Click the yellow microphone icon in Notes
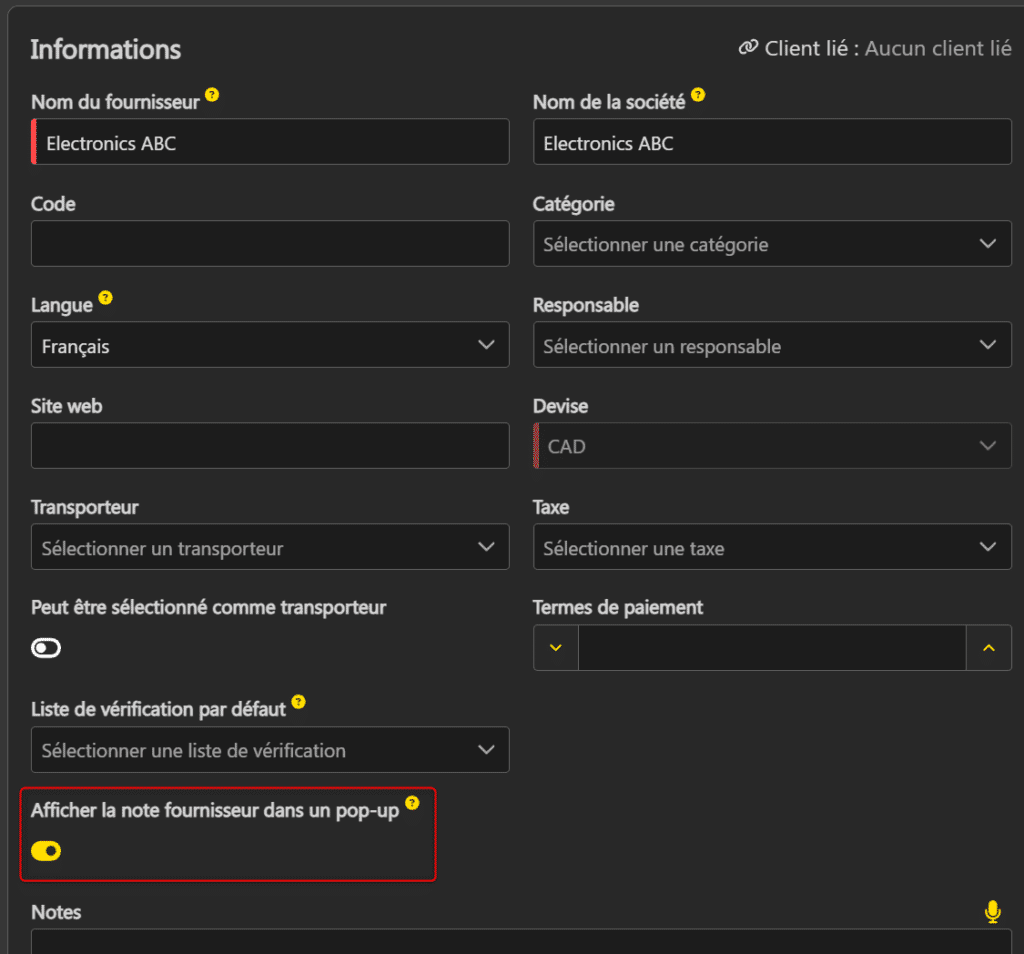The height and width of the screenshot is (954, 1024). coord(992,911)
